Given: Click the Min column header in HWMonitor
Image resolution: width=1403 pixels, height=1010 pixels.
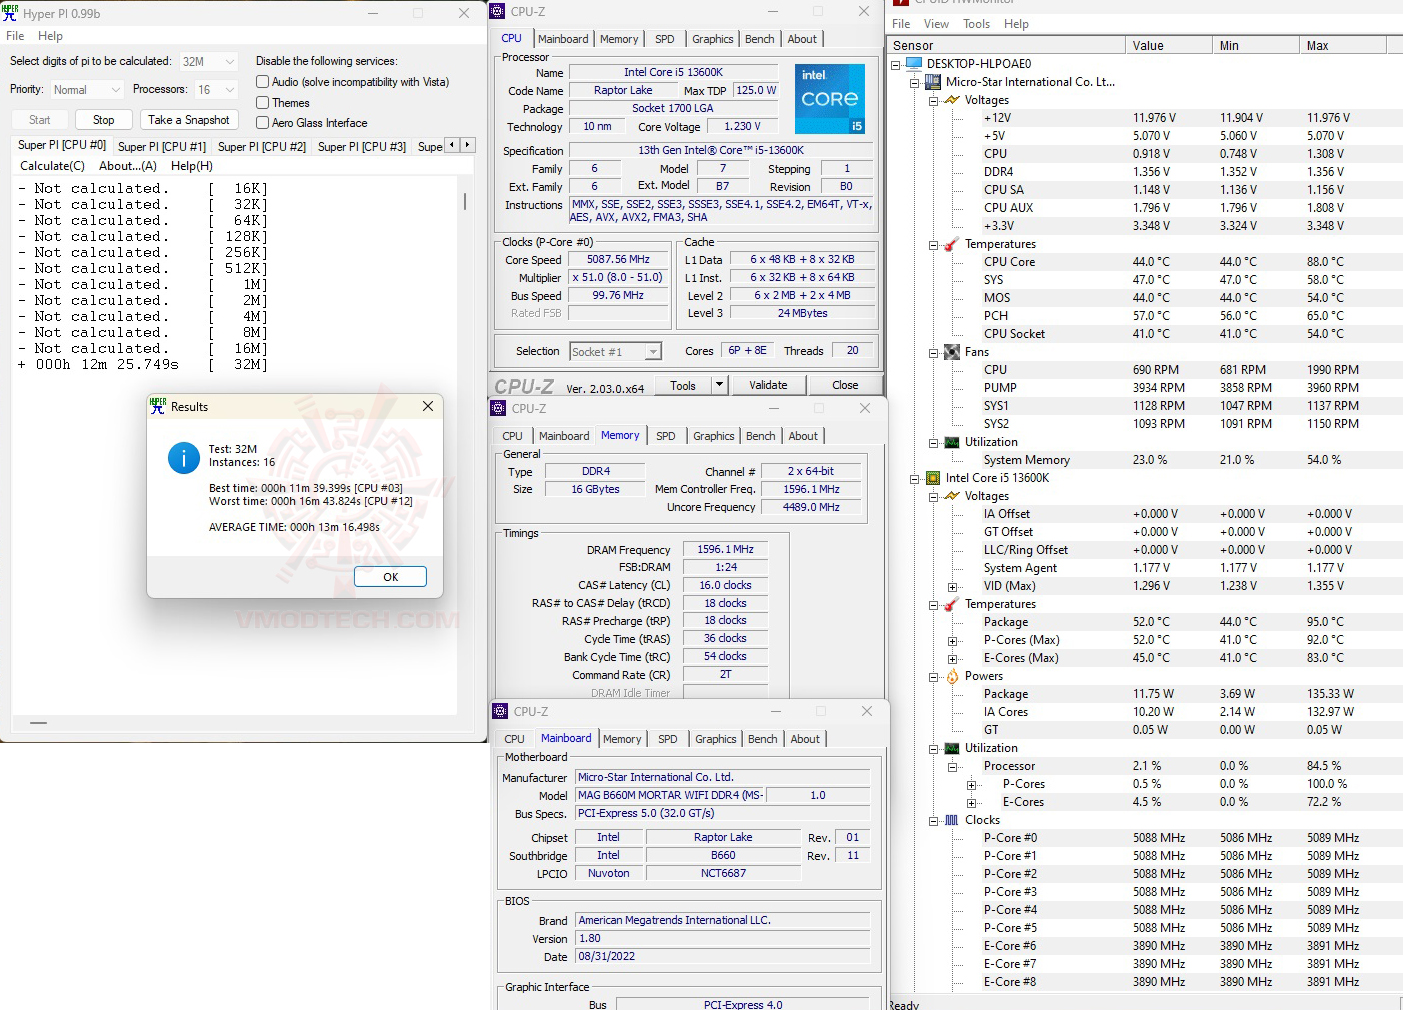Looking at the screenshot, I should tap(1255, 46).
